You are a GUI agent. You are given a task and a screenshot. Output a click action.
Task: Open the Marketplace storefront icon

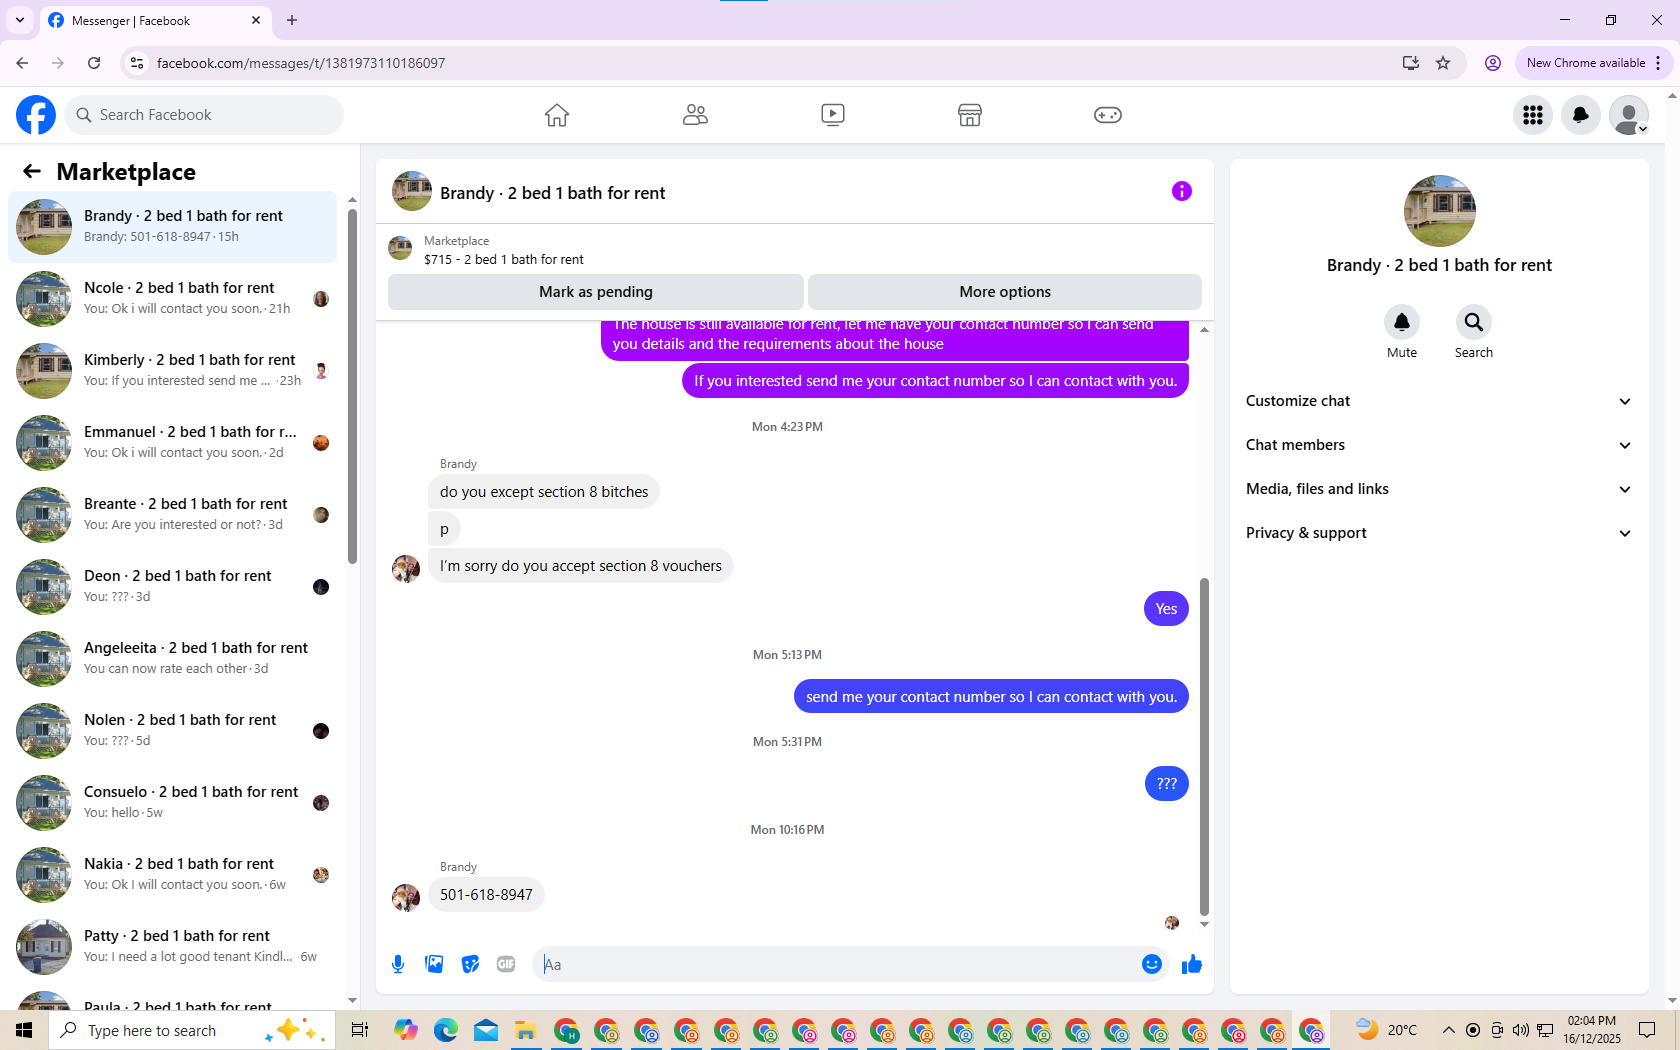(x=970, y=115)
